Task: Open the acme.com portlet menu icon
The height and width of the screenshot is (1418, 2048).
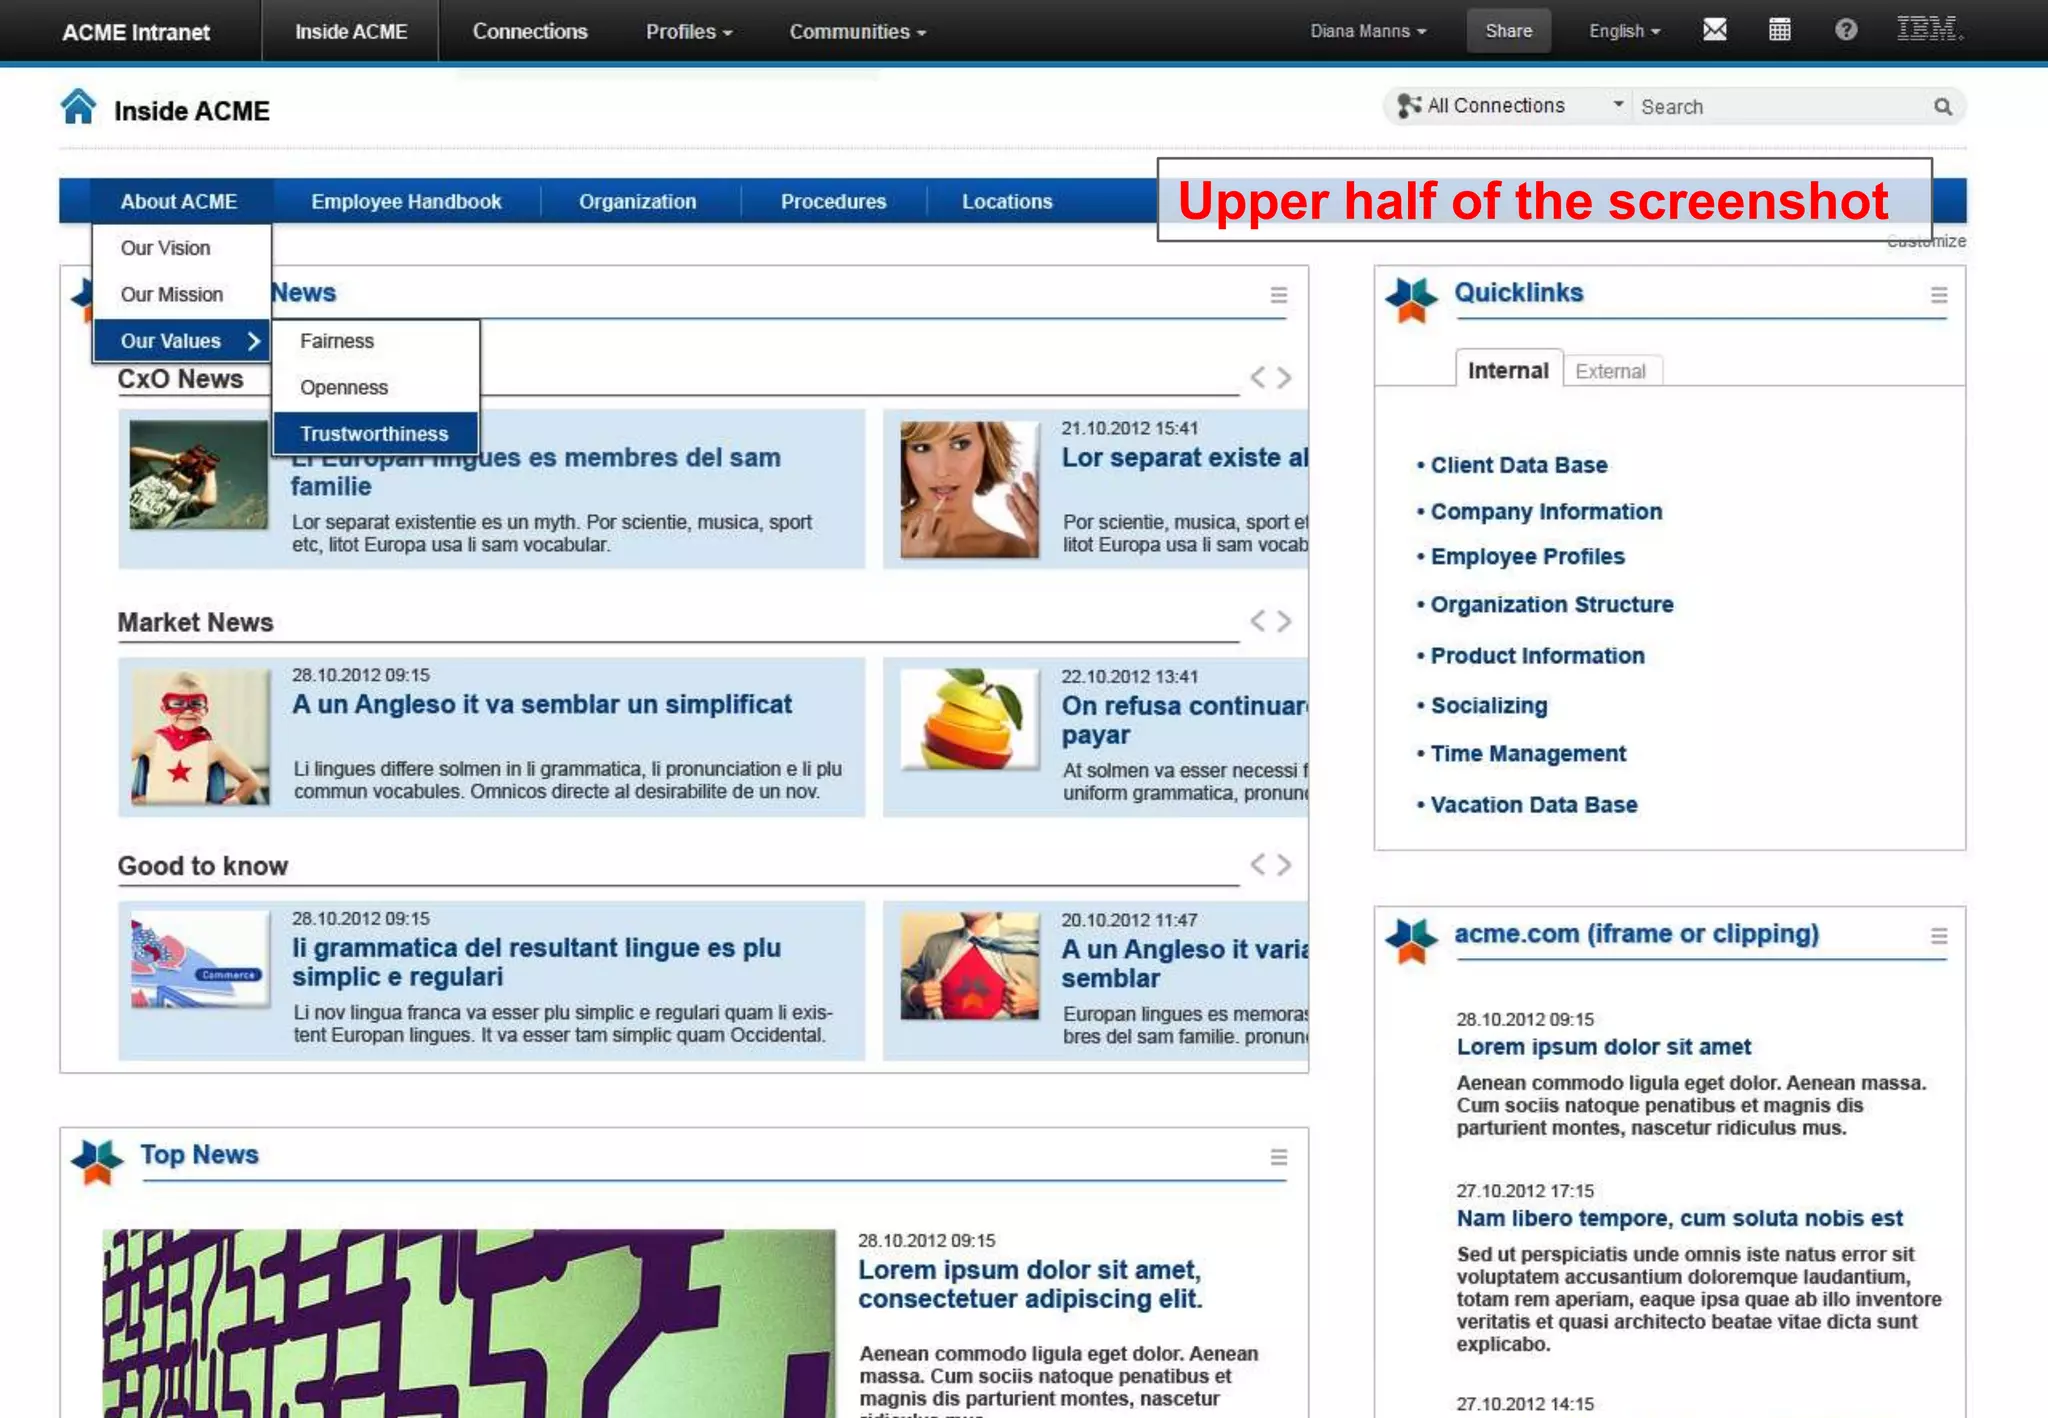Action: click(x=1938, y=936)
